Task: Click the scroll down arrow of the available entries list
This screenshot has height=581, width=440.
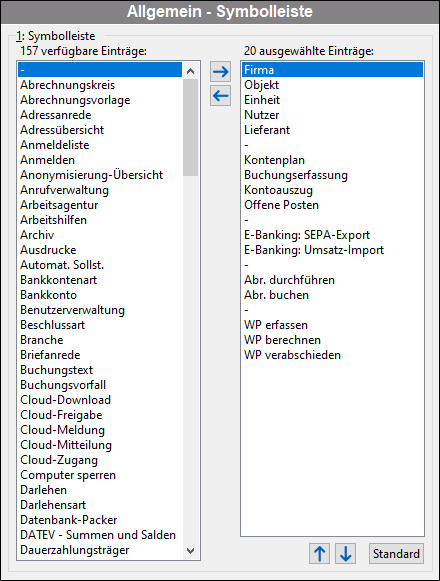Action: 191,551
